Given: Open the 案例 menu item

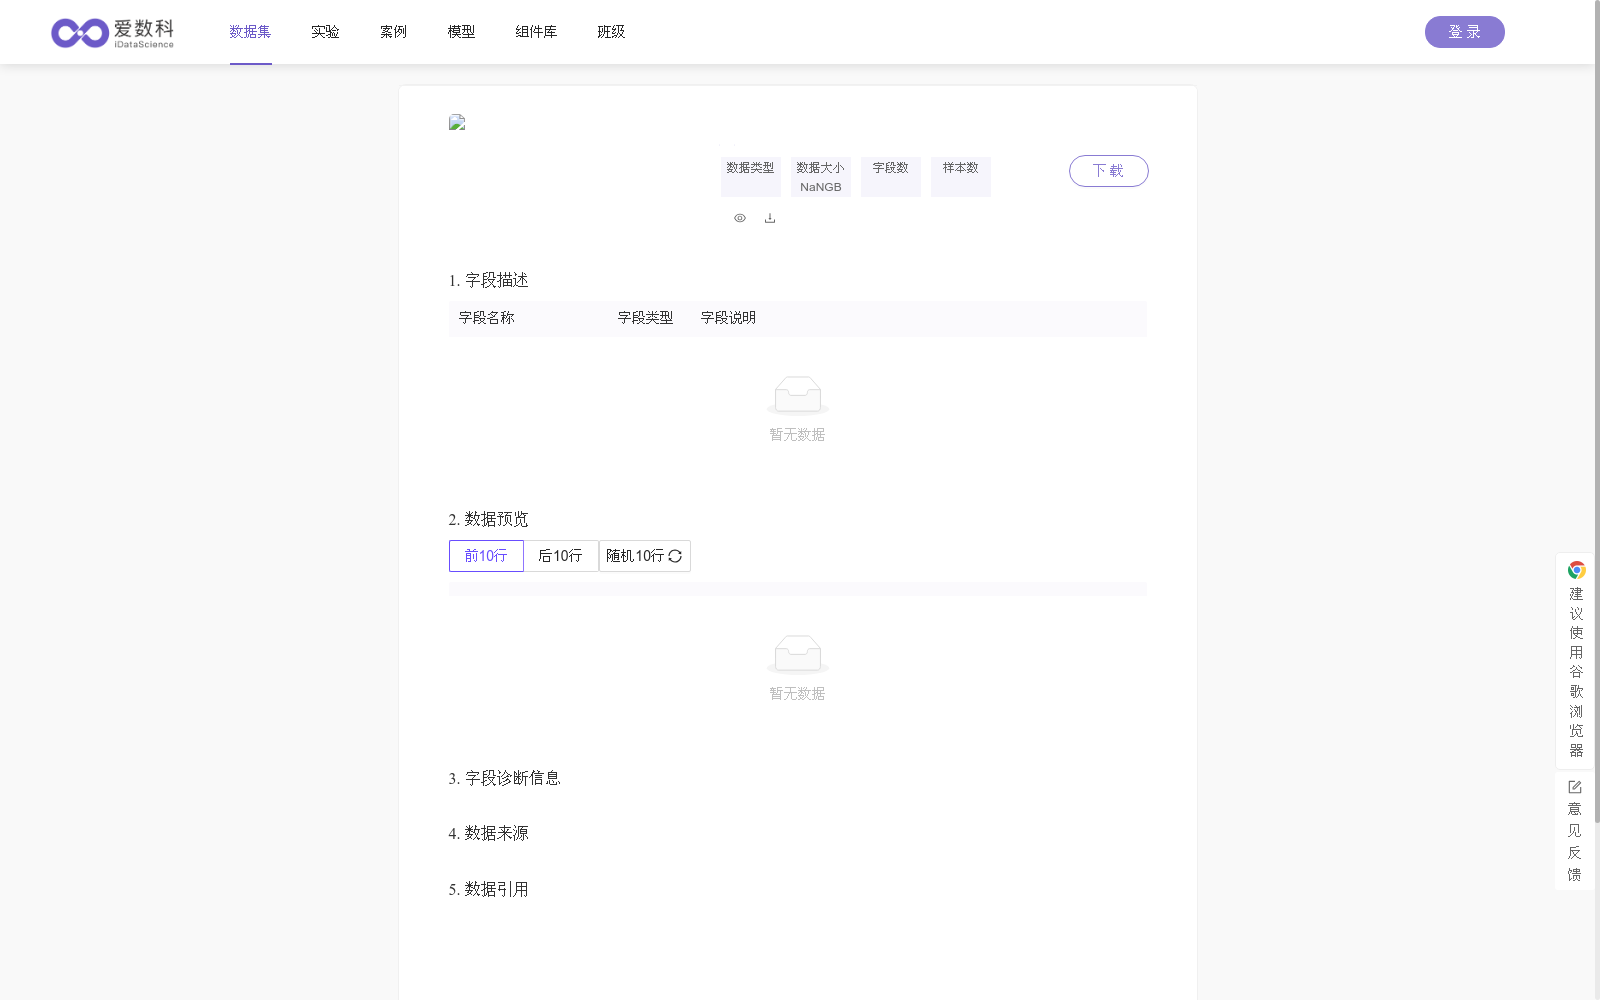Looking at the screenshot, I should [x=393, y=31].
